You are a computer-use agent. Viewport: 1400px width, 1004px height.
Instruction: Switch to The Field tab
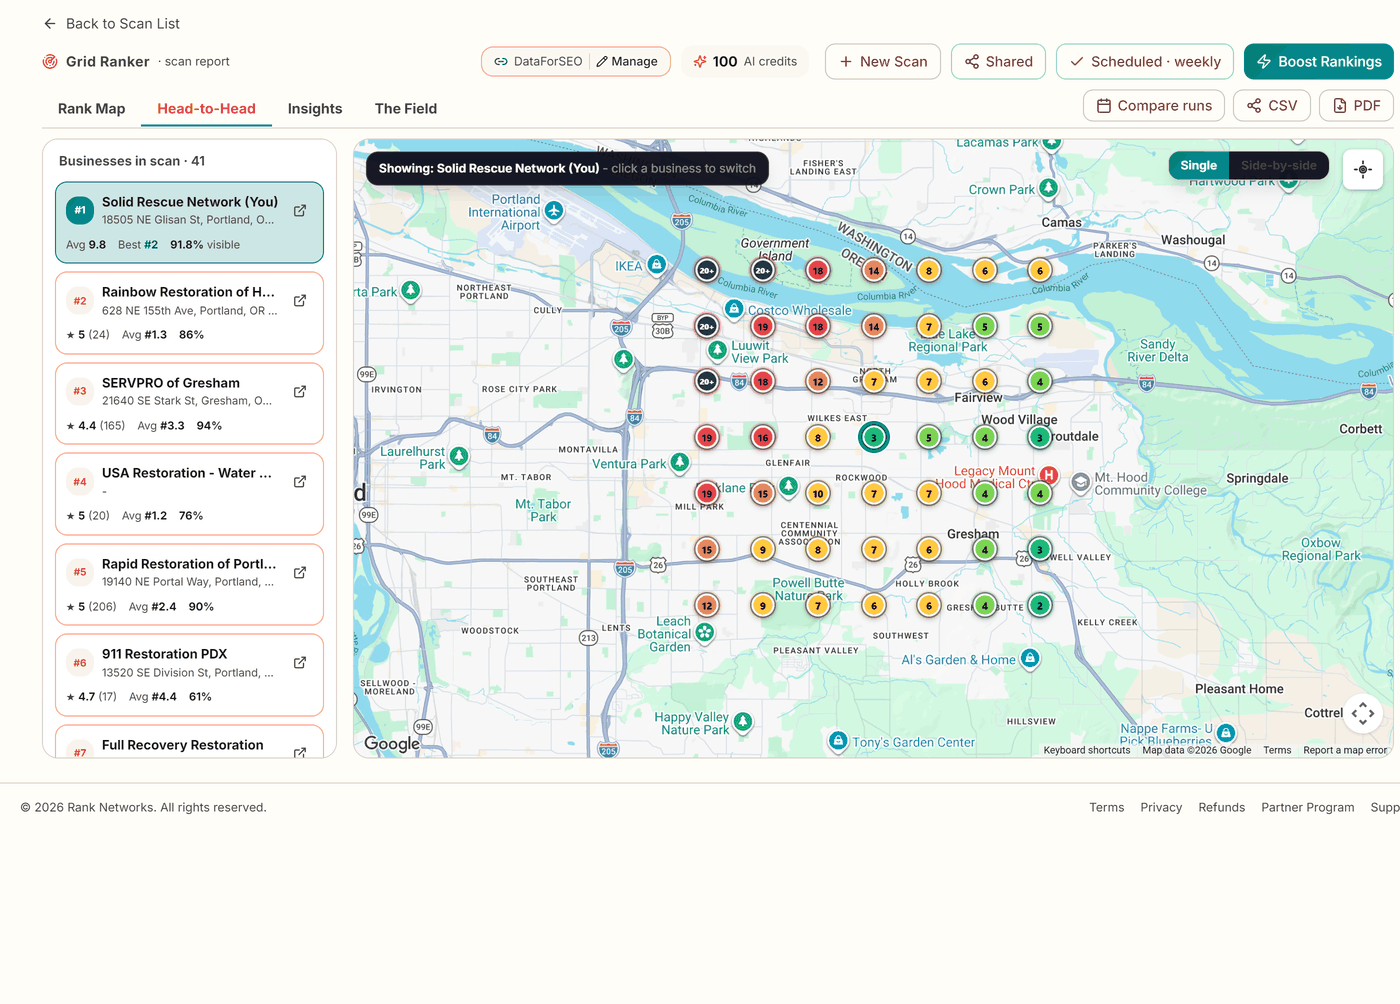click(406, 109)
